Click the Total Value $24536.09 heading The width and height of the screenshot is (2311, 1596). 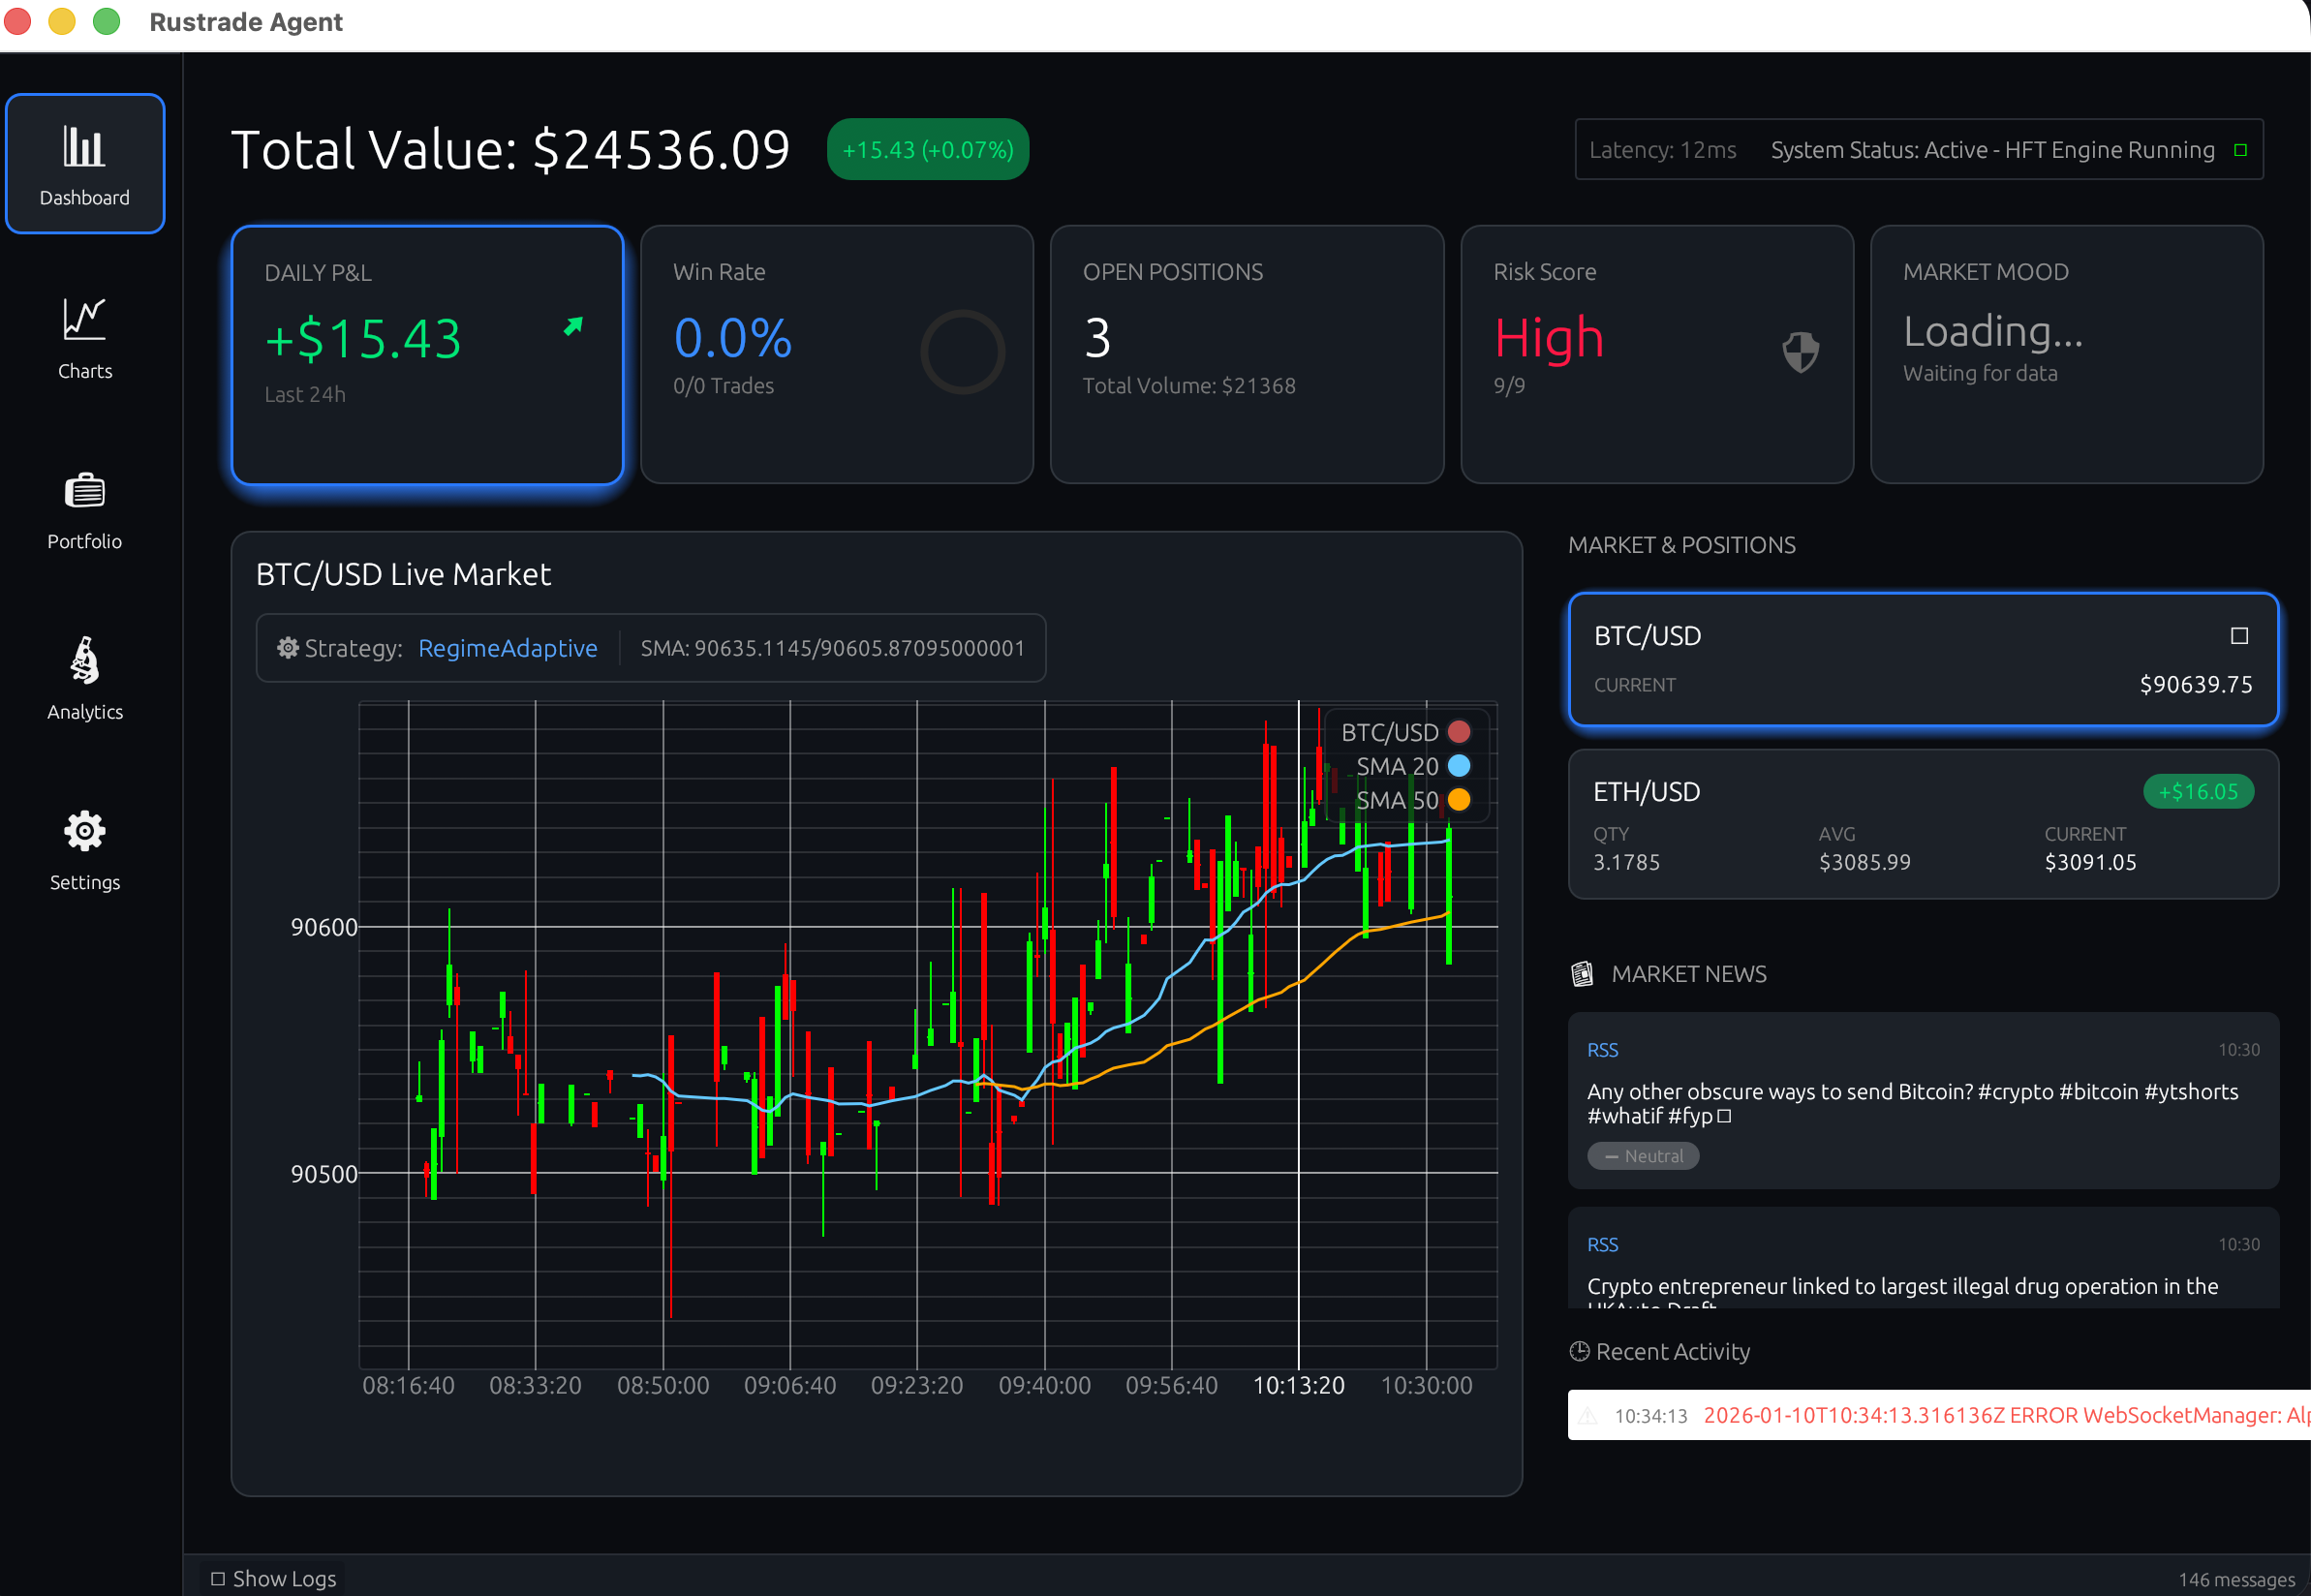[x=510, y=150]
